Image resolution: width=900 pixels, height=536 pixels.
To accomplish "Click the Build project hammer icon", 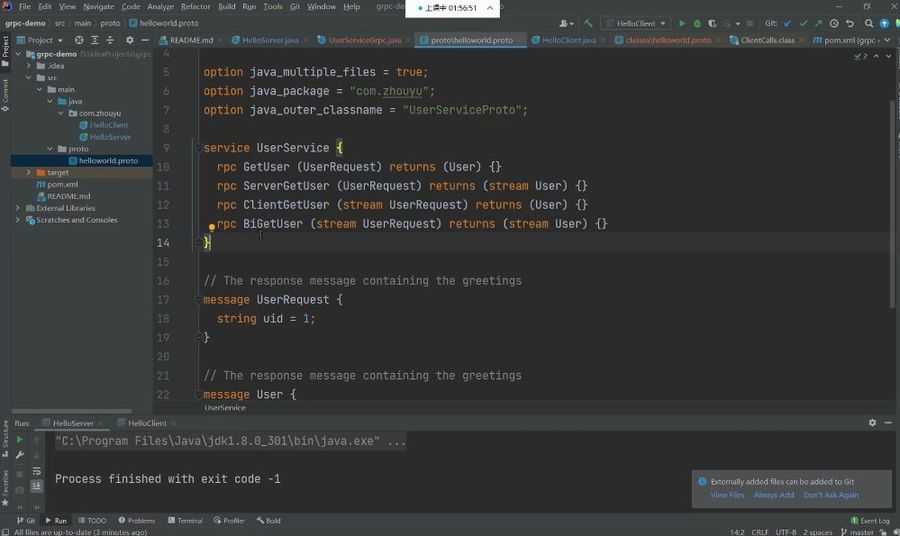I will tap(588, 24).
